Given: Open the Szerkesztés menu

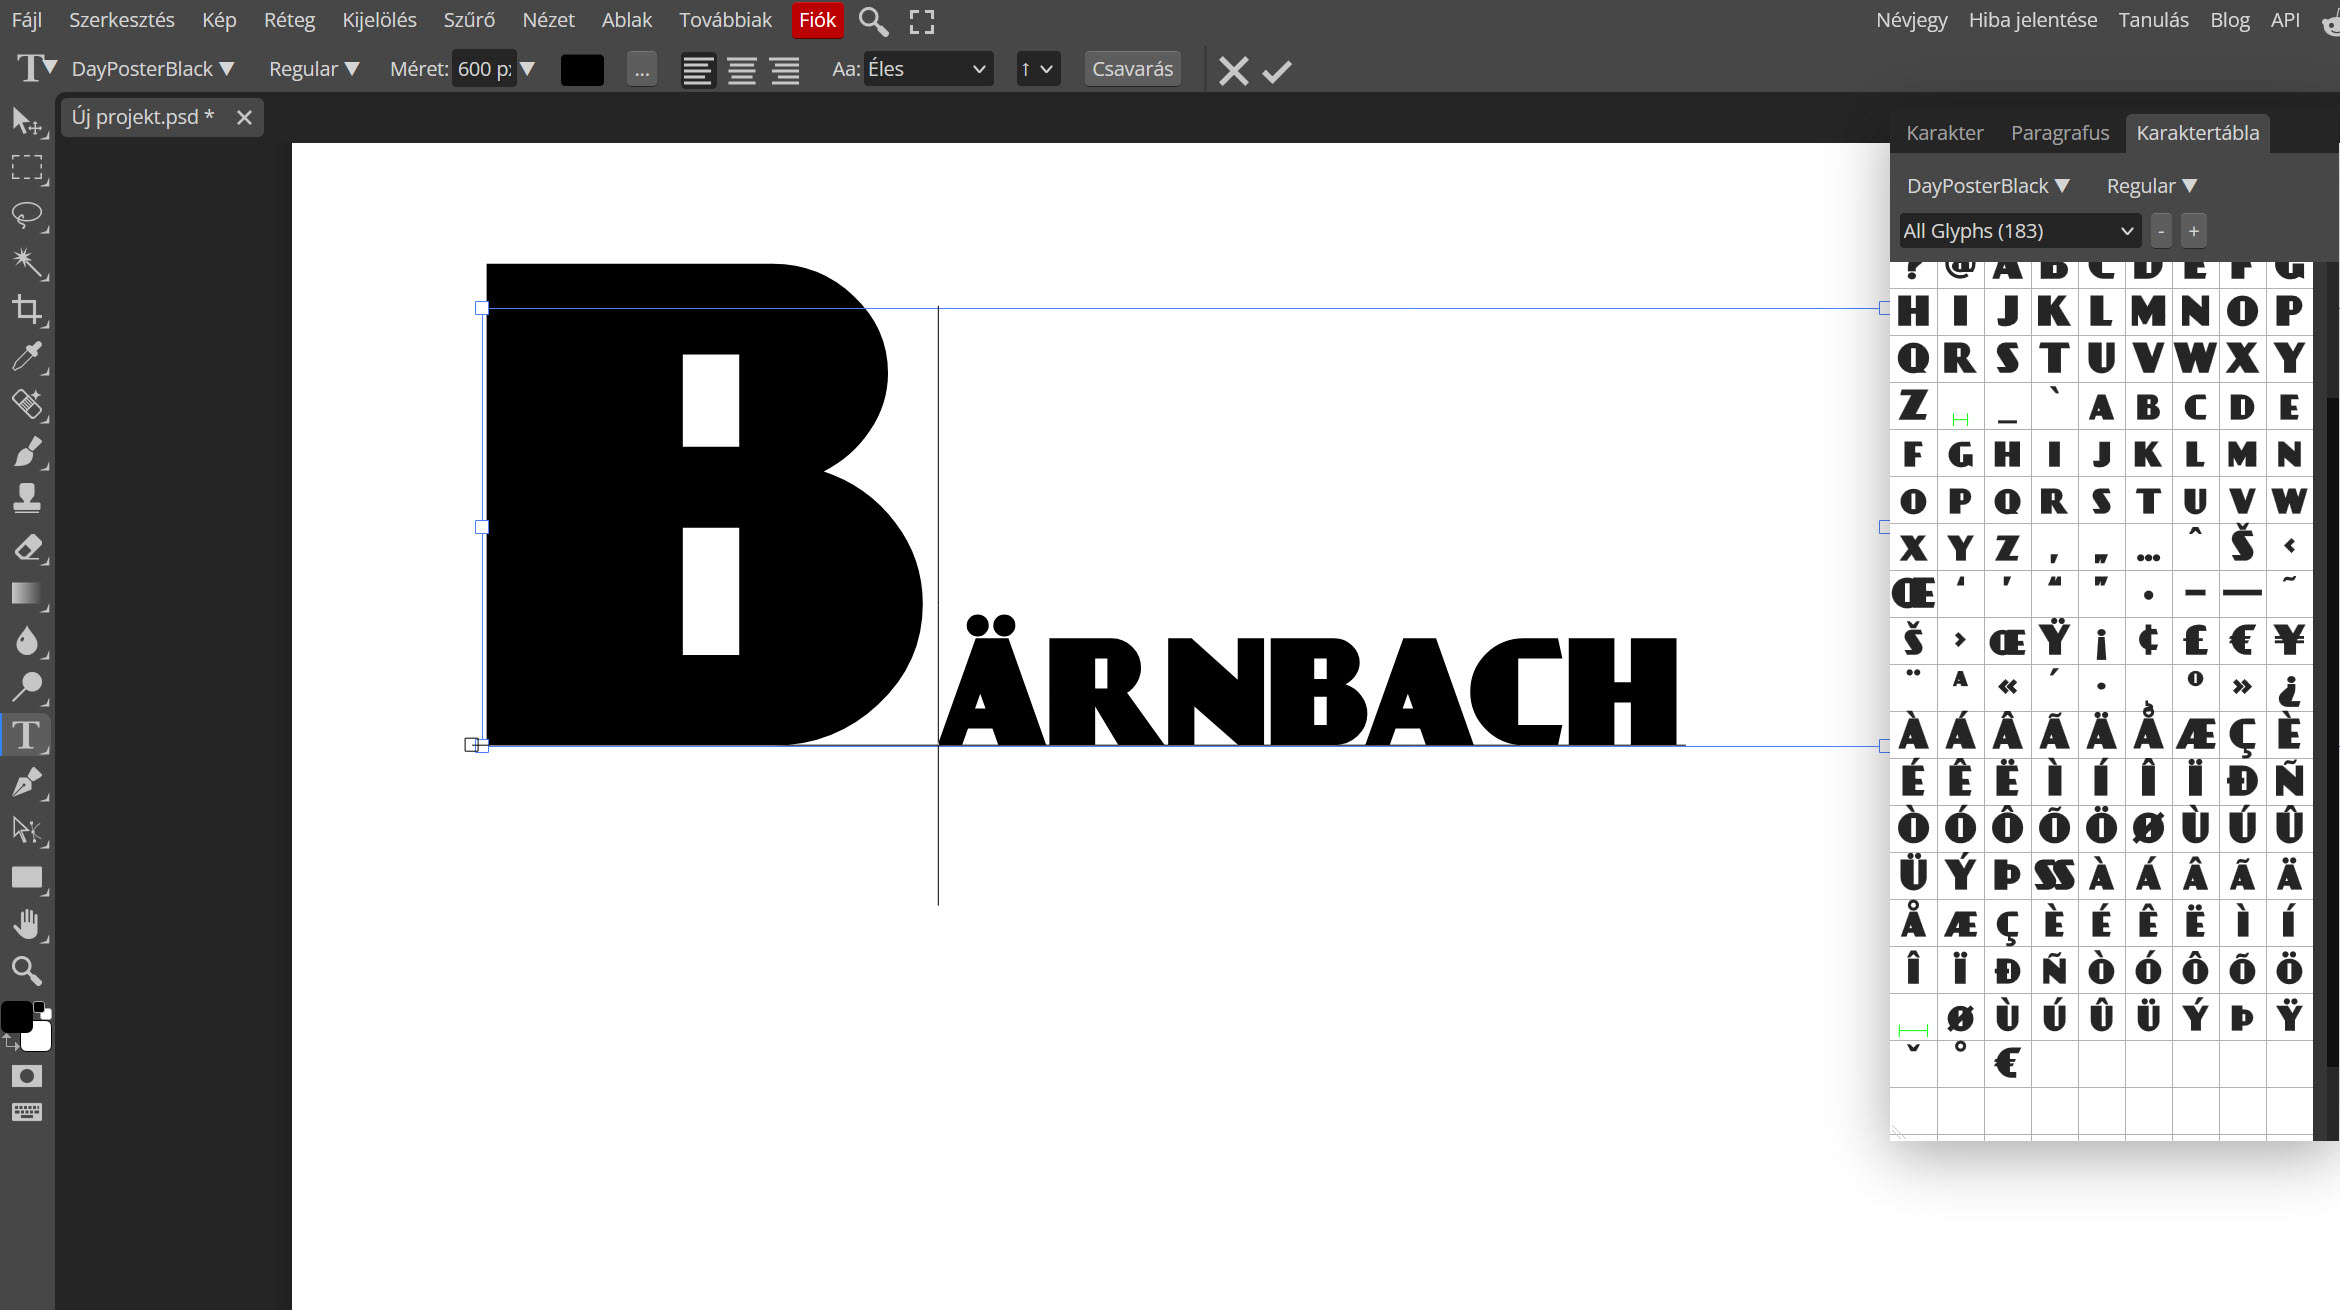Looking at the screenshot, I should (121, 20).
